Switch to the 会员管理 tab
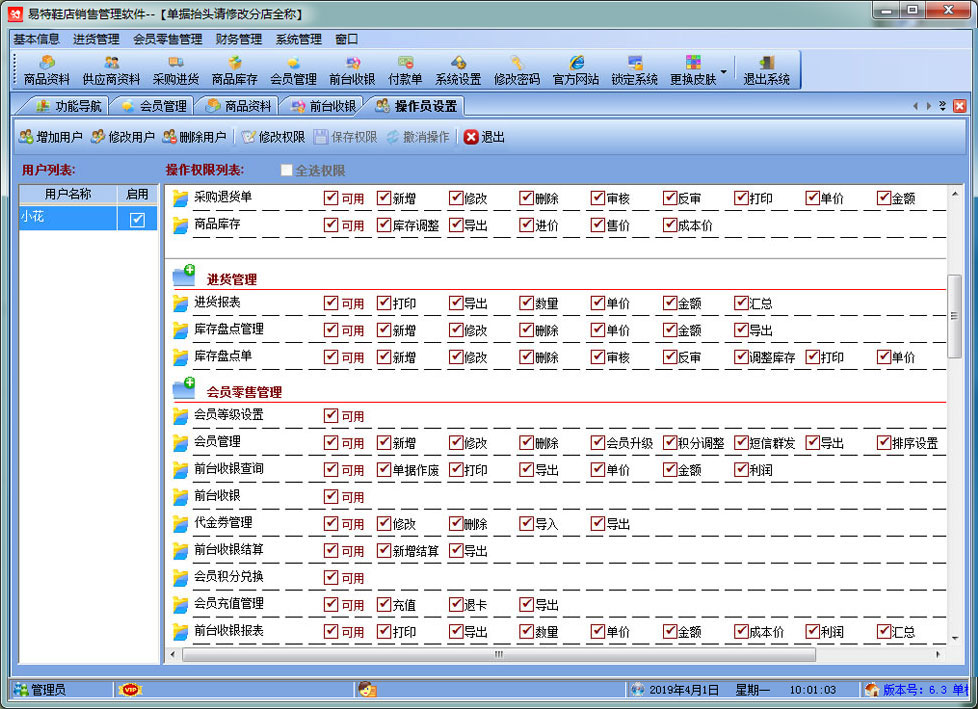 [154, 106]
